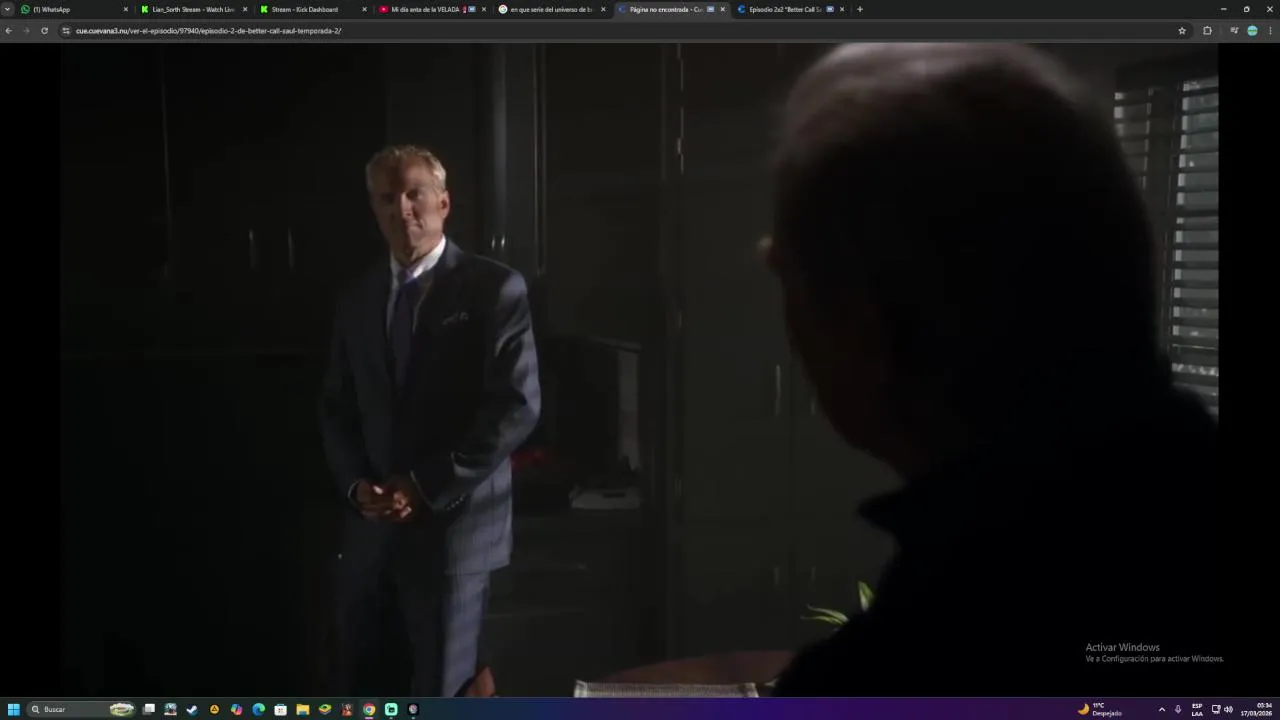
Task: Show hidden system tray icons
Action: point(1162,709)
